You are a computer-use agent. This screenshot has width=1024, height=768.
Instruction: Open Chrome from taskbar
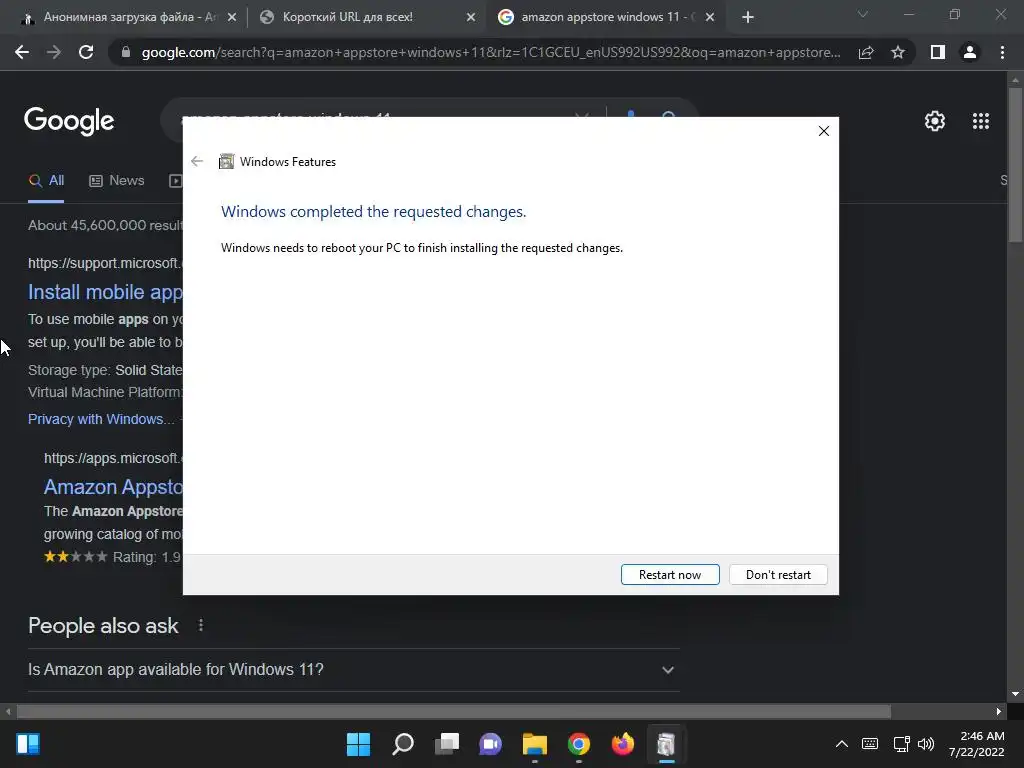click(x=579, y=744)
